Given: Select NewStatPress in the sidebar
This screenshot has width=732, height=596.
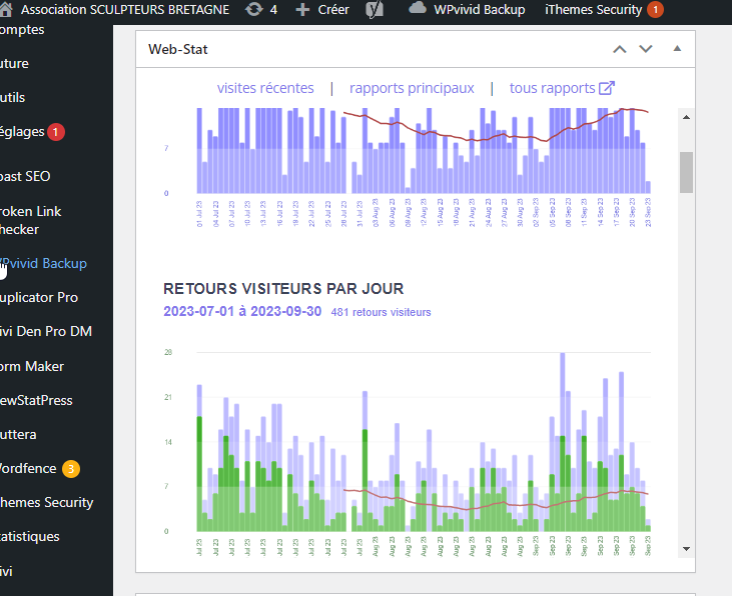Looking at the screenshot, I should [37, 400].
